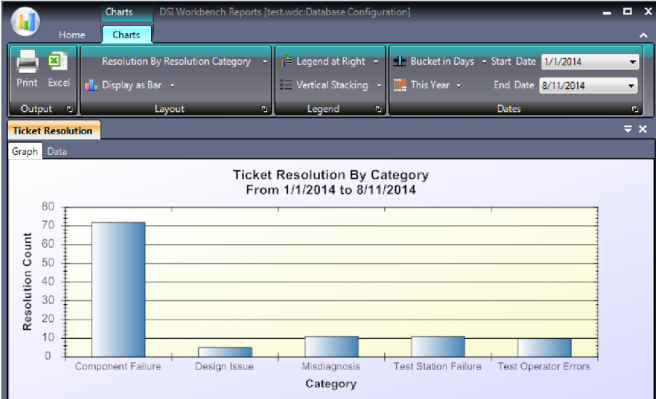The width and height of the screenshot is (656, 399).
Task: Click the 'Component Failure' axis label
Action: (118, 366)
